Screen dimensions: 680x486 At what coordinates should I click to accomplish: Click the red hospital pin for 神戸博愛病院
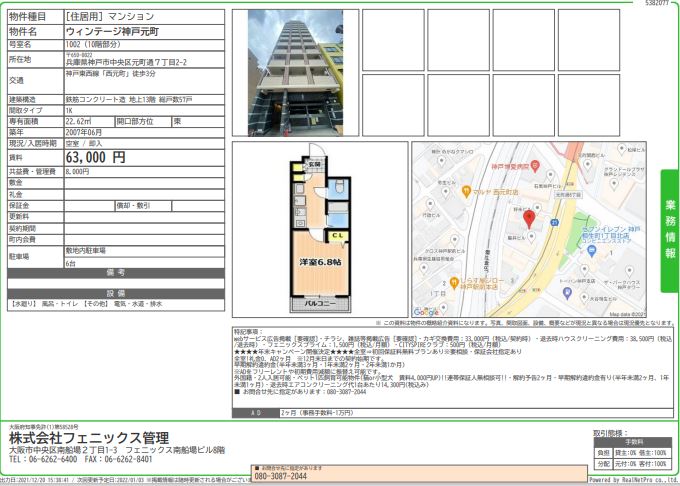coord(535,166)
